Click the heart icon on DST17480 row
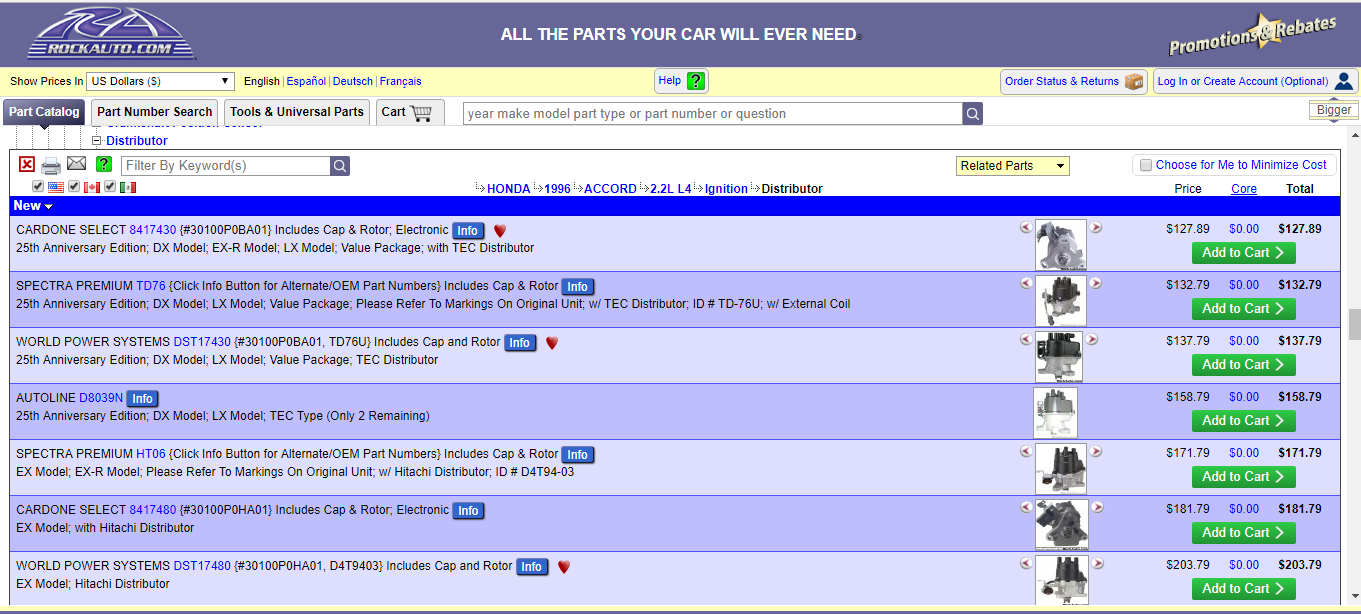 coord(564,567)
